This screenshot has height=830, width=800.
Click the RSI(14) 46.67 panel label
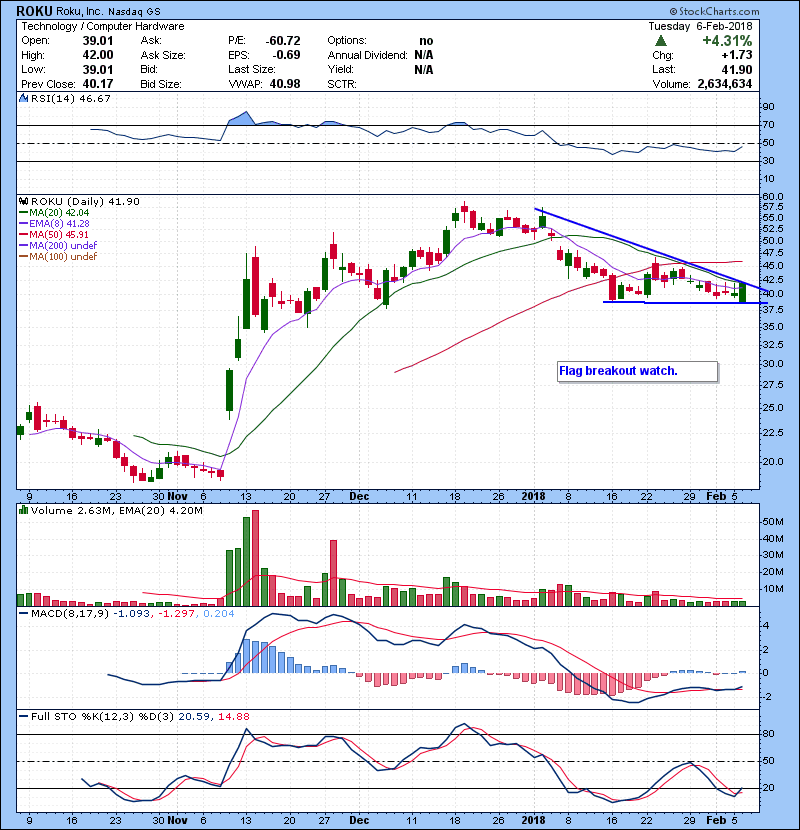coord(70,98)
